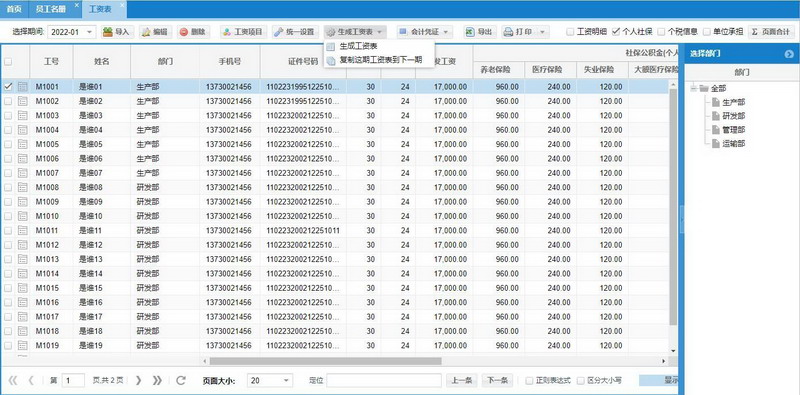This screenshot has height=395, width=800.
Task: Click the 养老保险 column header
Action: 498,70
